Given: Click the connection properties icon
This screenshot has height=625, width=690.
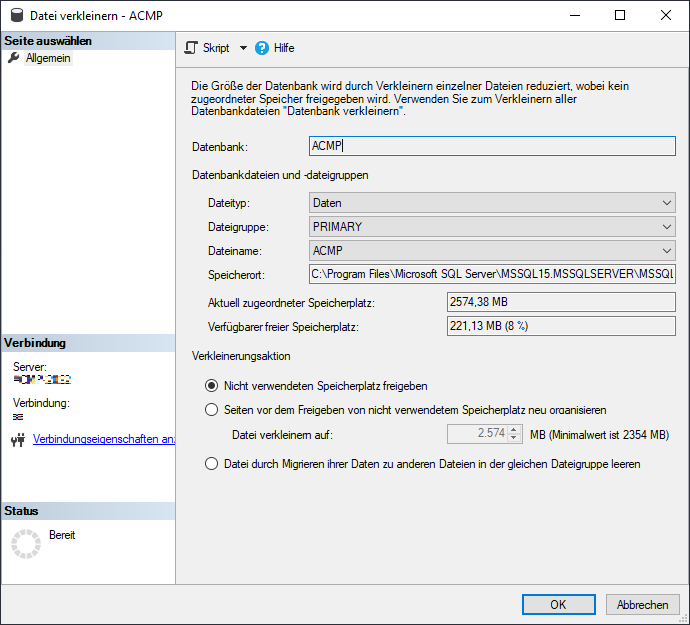Looking at the screenshot, I should point(17,439).
